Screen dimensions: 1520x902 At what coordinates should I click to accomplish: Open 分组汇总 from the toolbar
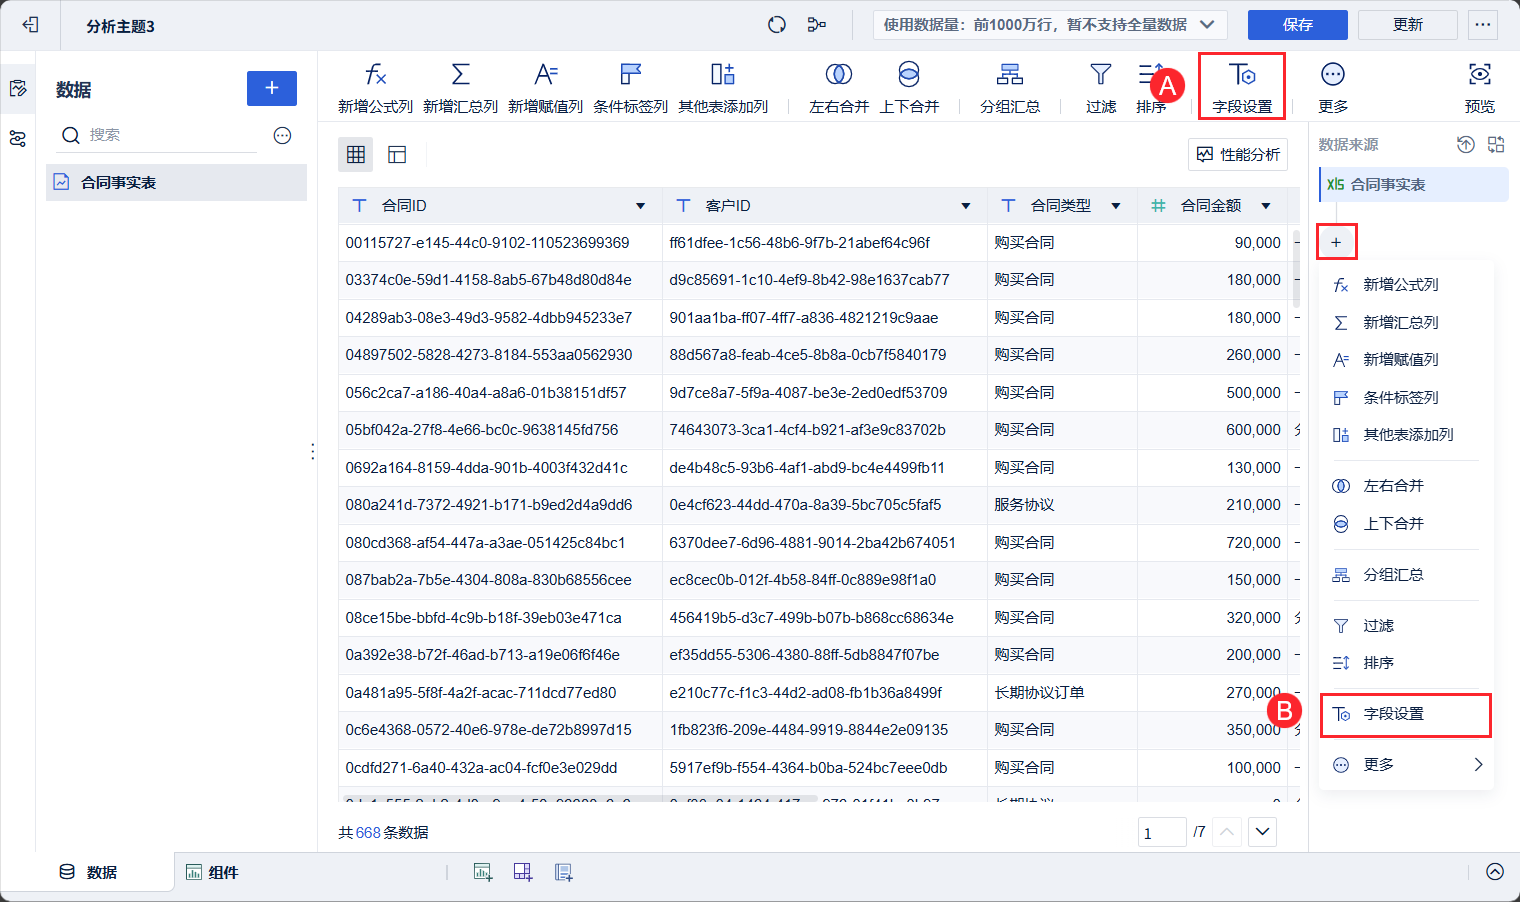[x=1010, y=87]
